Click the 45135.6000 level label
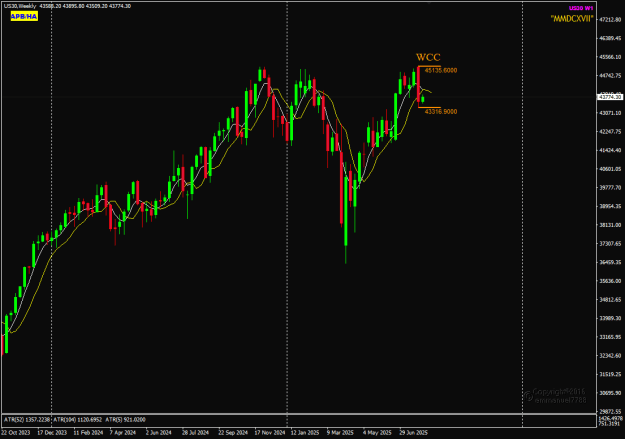Image resolution: width=625 pixels, height=439 pixels. pyautogui.click(x=441, y=71)
